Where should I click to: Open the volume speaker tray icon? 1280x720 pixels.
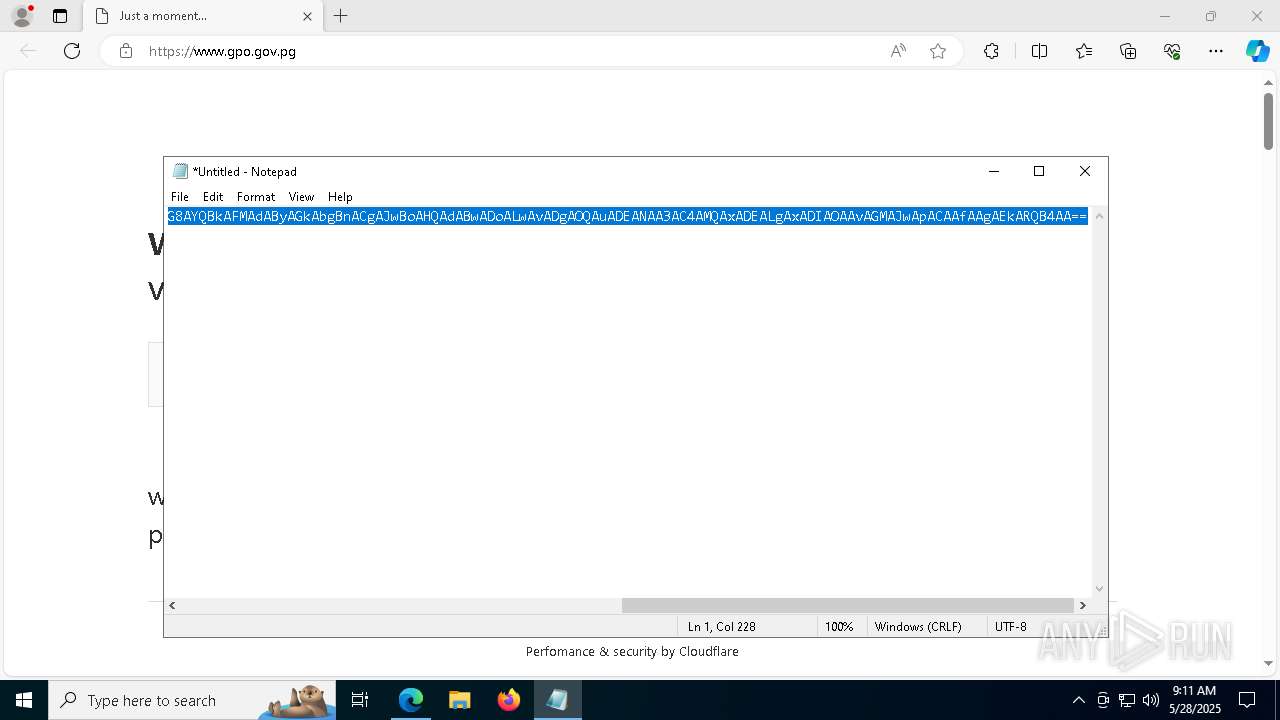click(1151, 700)
